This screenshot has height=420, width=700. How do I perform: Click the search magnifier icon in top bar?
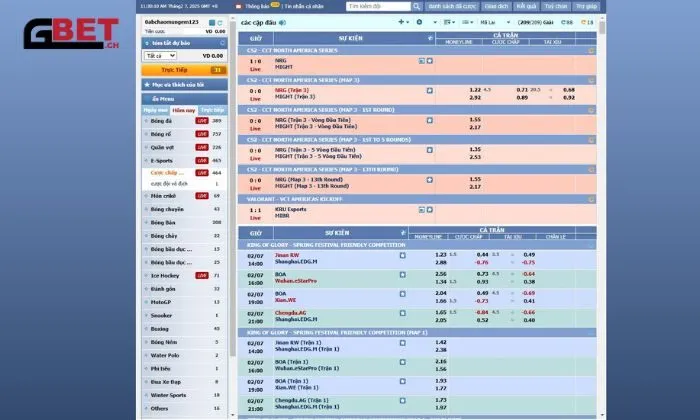coord(417,6)
